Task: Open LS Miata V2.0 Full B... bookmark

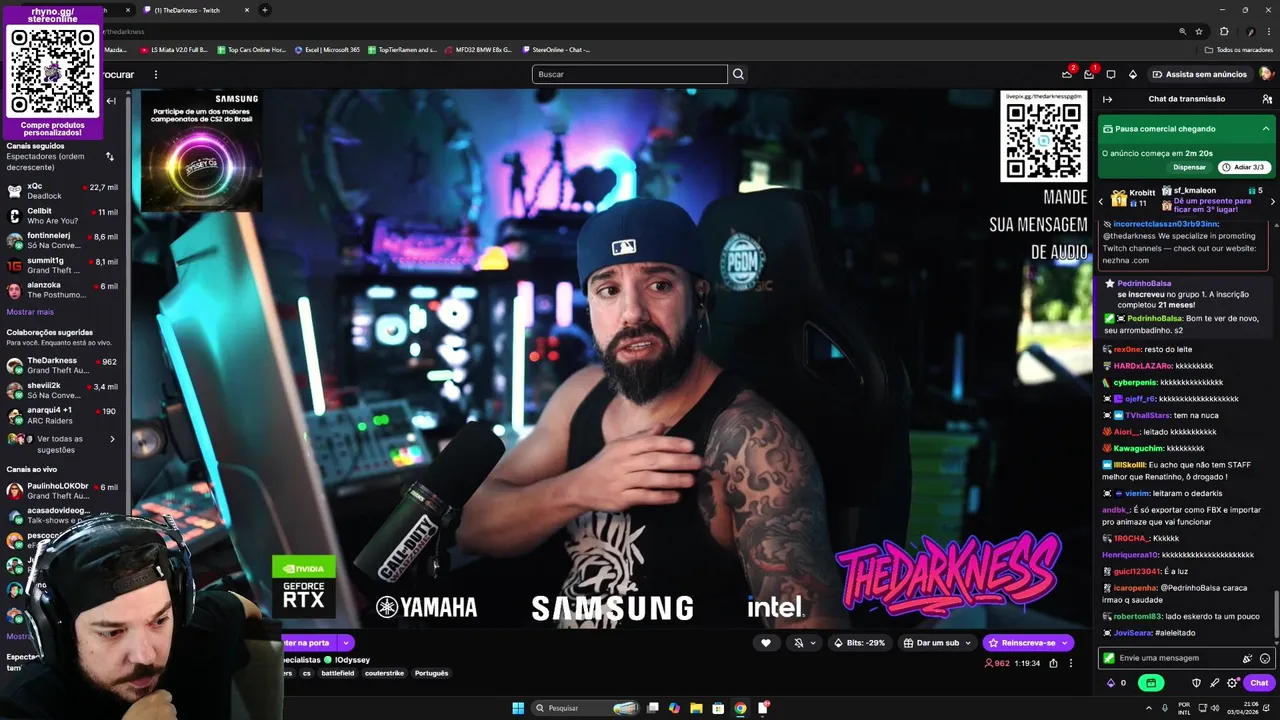Action: [174, 49]
